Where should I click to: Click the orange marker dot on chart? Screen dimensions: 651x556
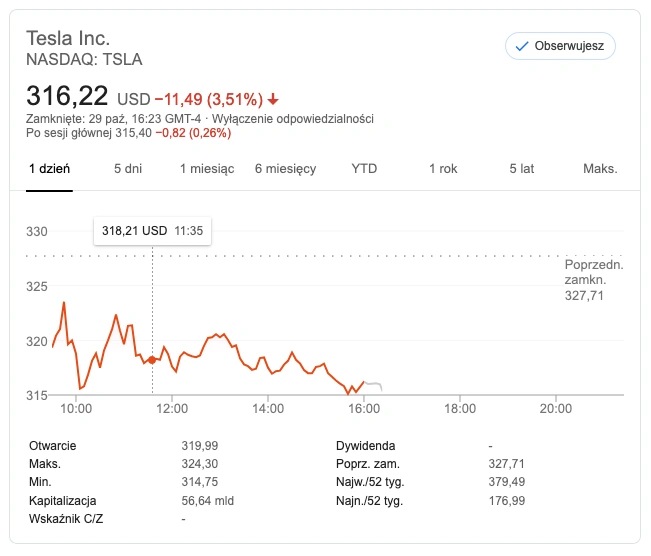[152, 360]
